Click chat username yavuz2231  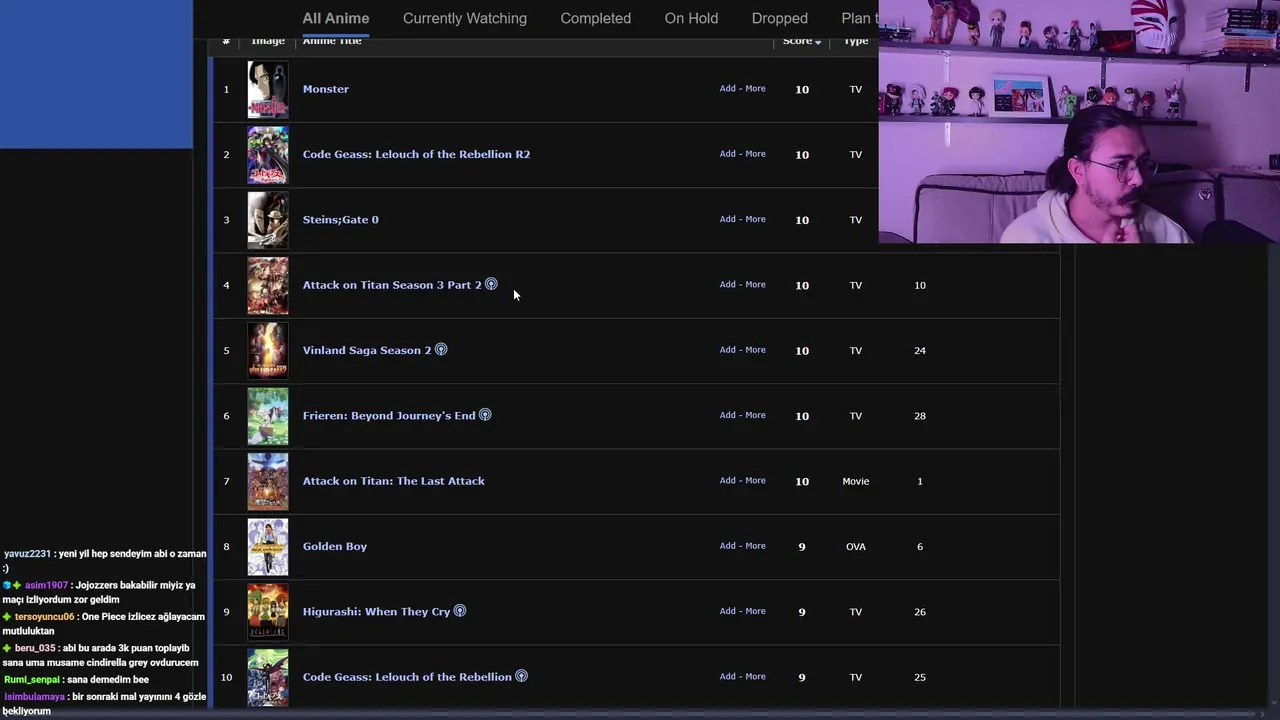(x=27, y=553)
